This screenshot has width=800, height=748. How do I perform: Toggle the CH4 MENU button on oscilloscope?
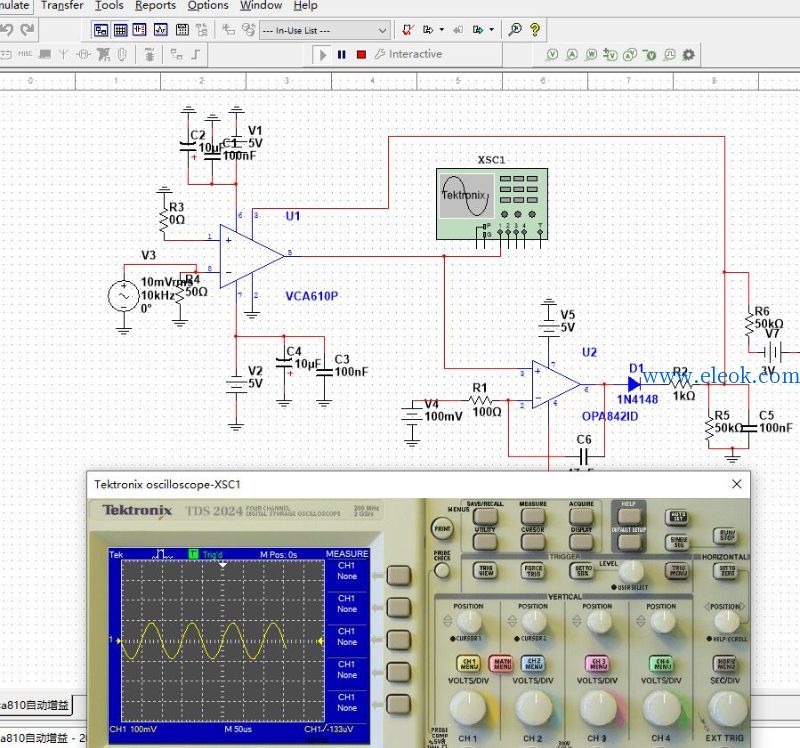pos(662,664)
